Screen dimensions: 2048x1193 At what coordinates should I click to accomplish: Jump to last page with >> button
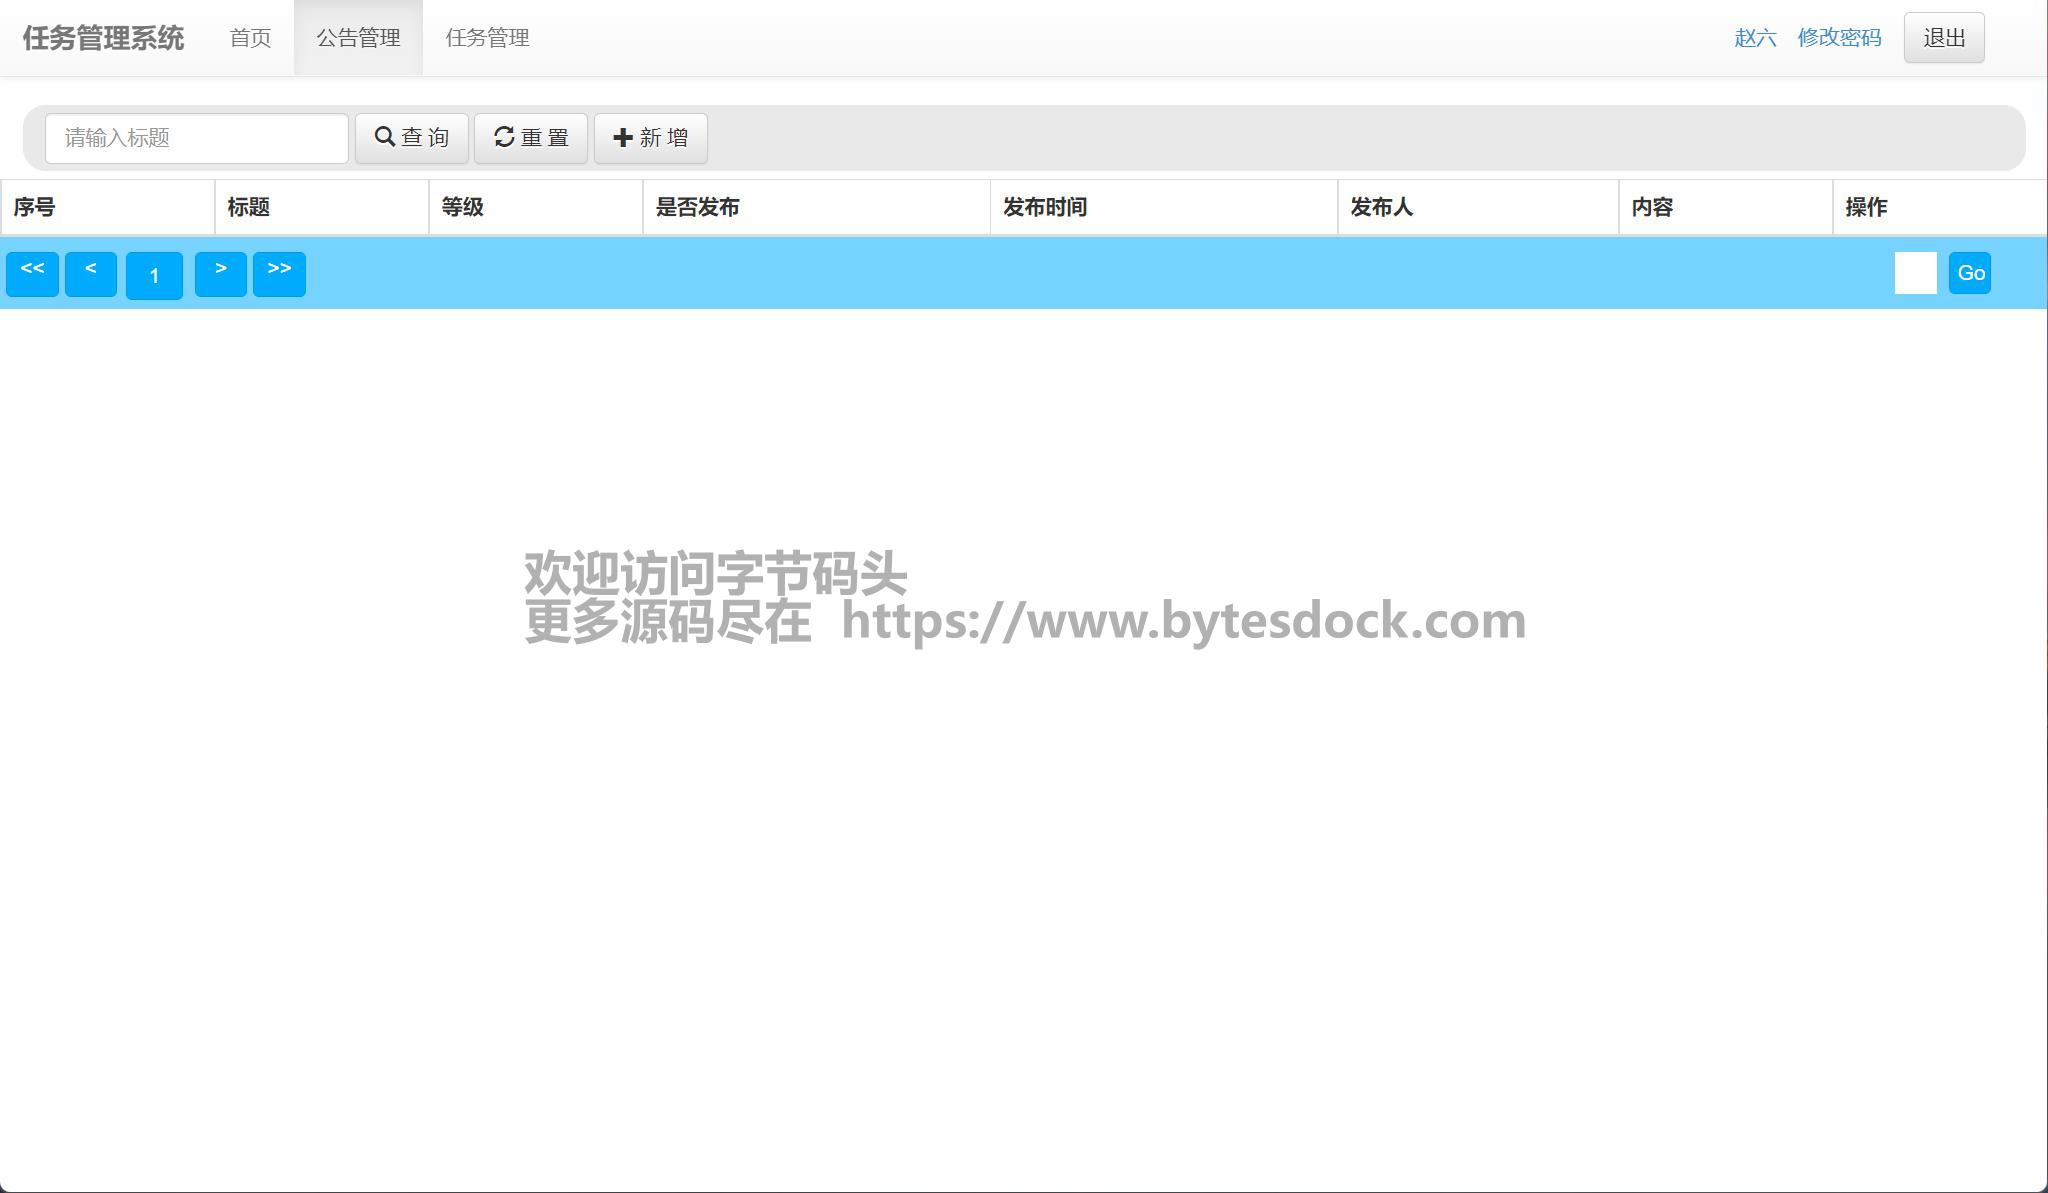(279, 274)
